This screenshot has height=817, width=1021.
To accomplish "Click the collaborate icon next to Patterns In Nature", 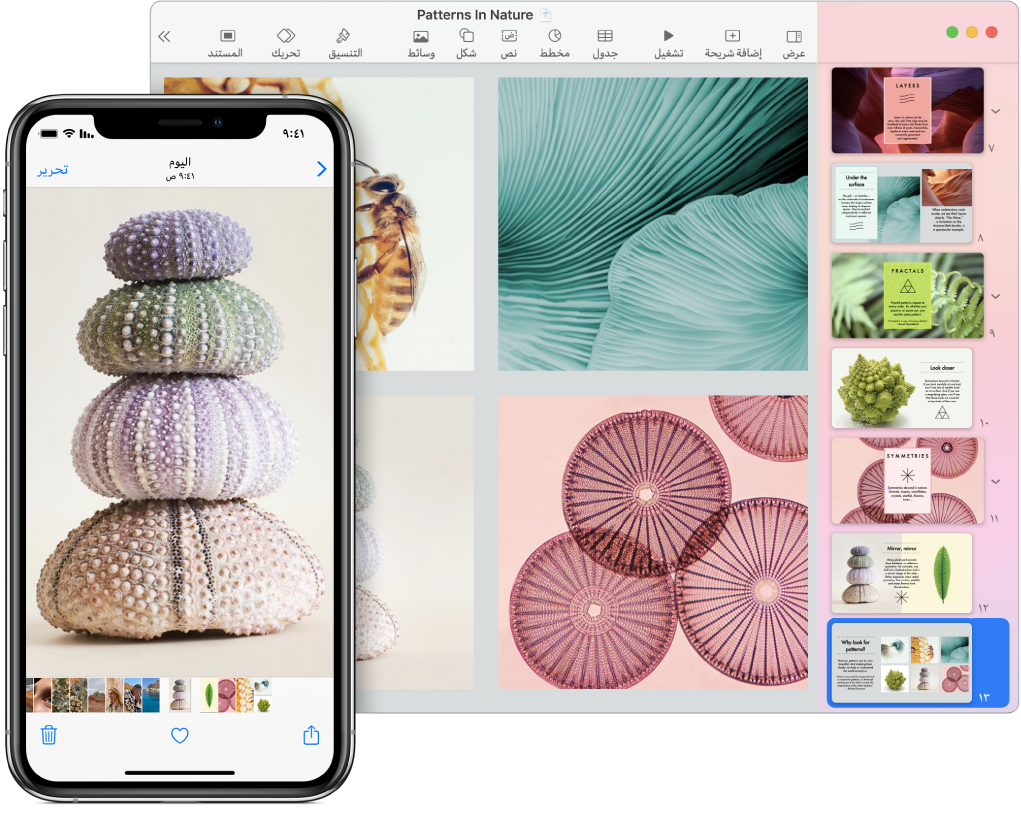I will pos(546,14).
